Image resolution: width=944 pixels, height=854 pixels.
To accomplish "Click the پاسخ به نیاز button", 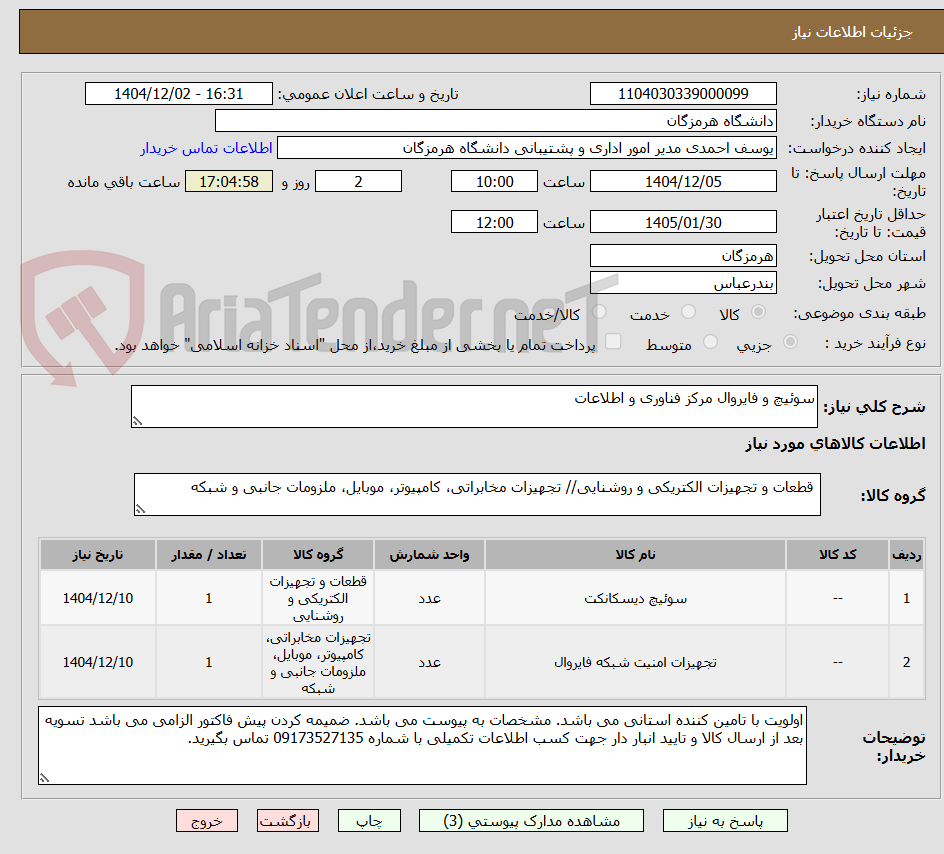I will click(725, 821).
